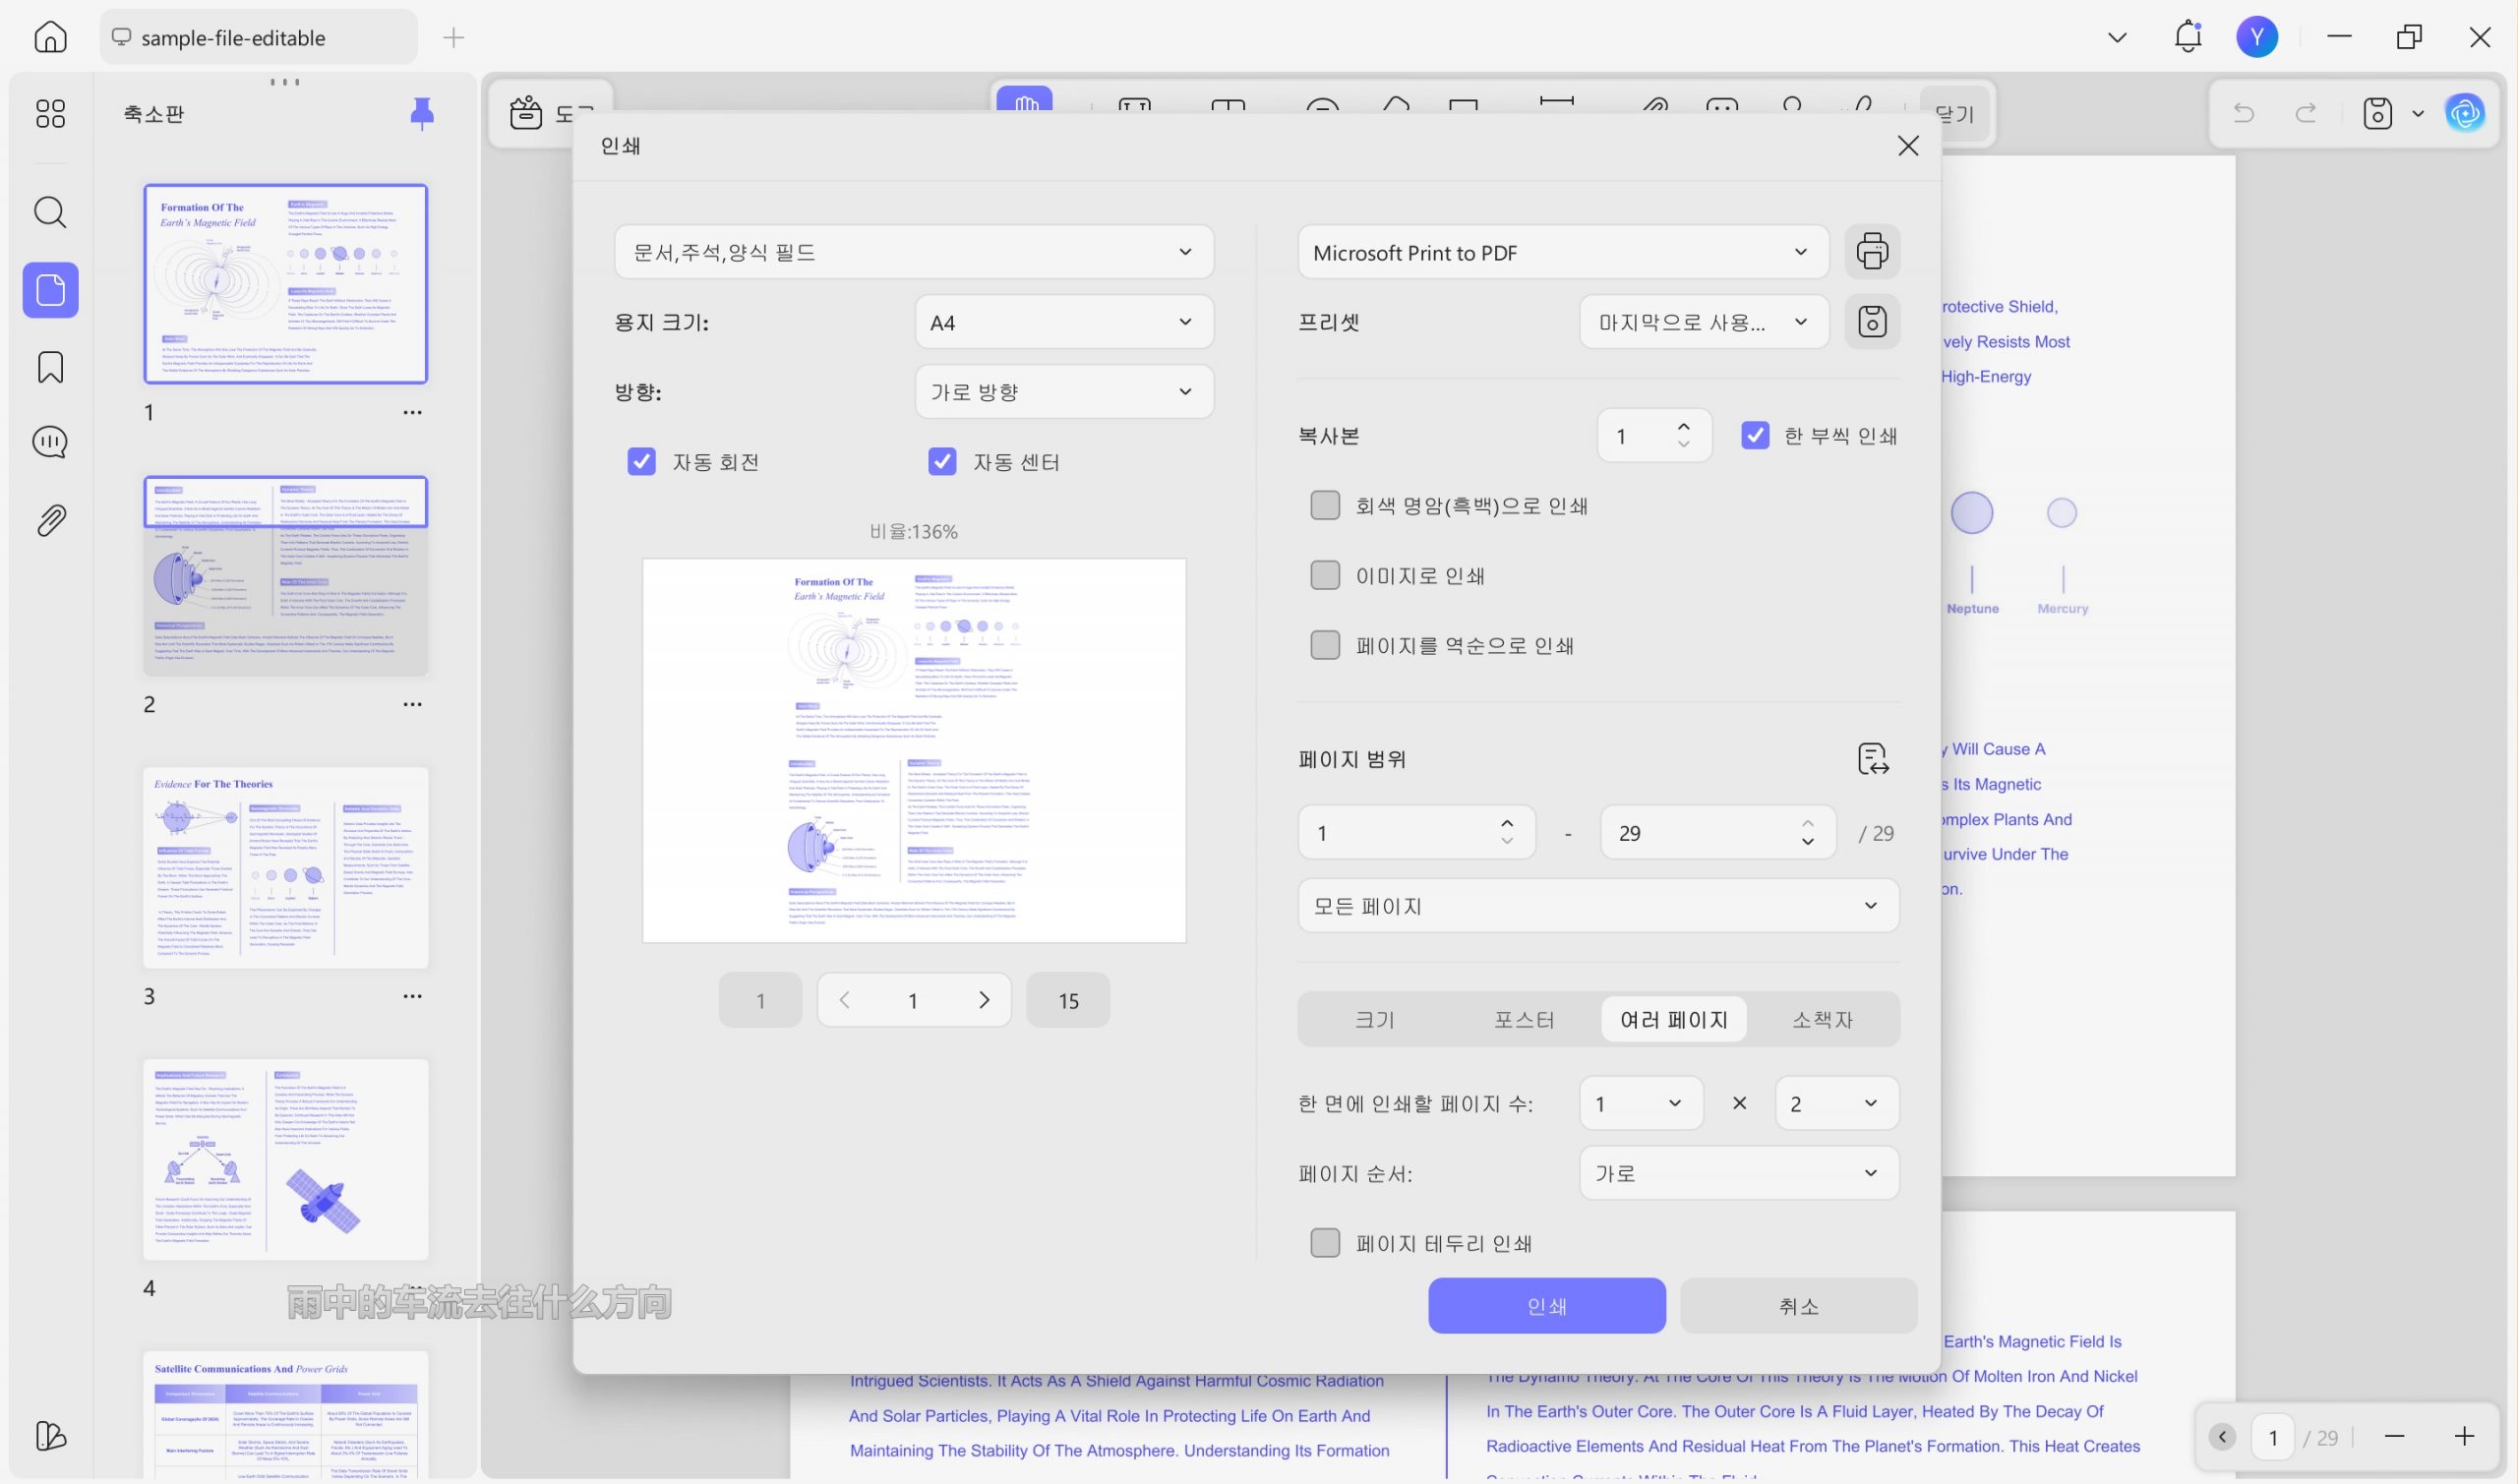Open the comments panel icon in sidebar

[50, 442]
